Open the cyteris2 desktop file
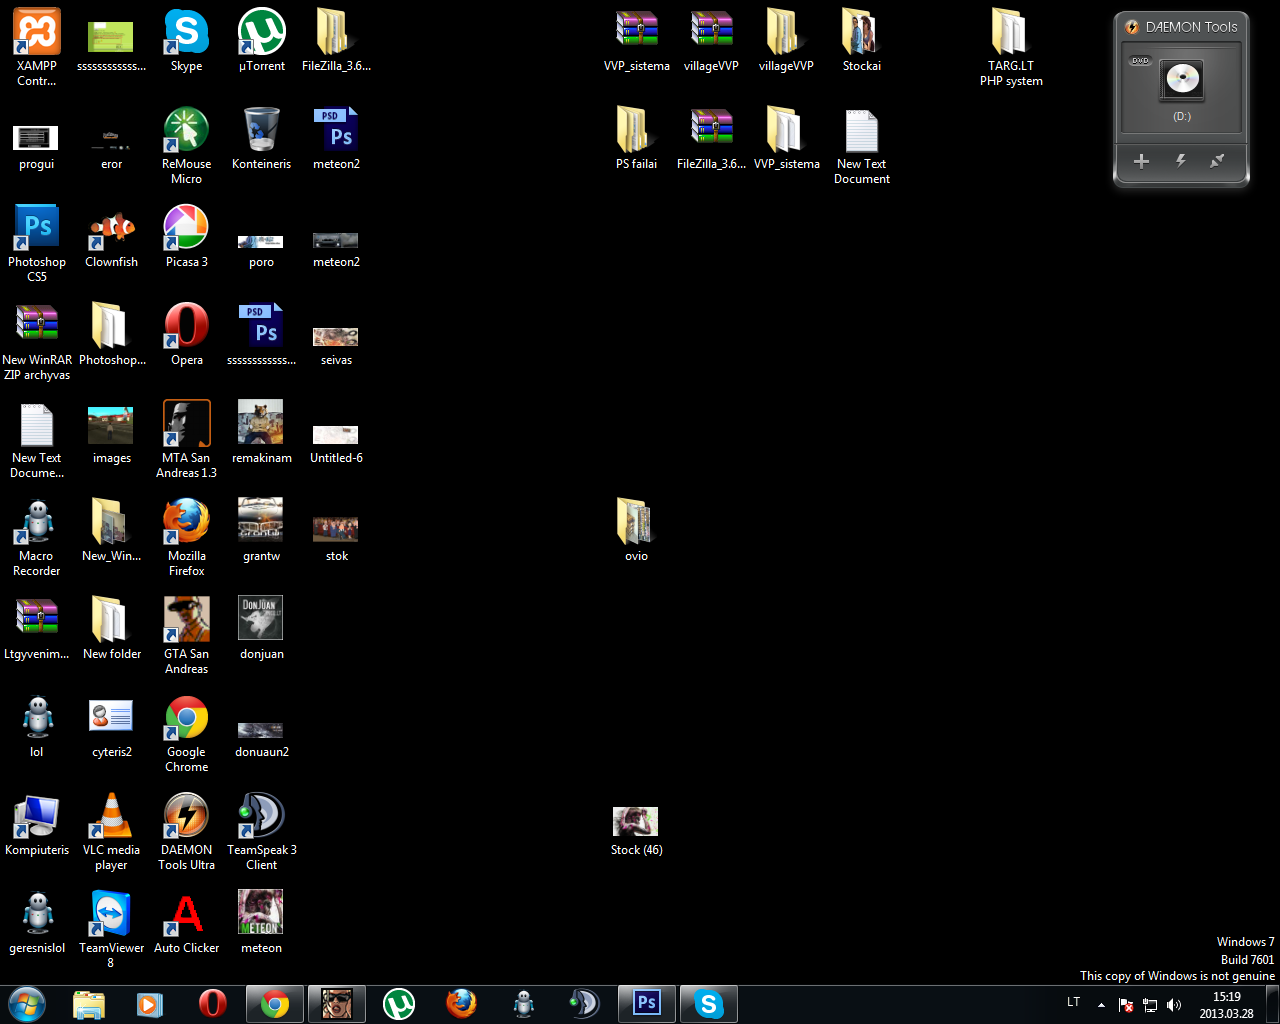1280x1024 pixels. 111,726
